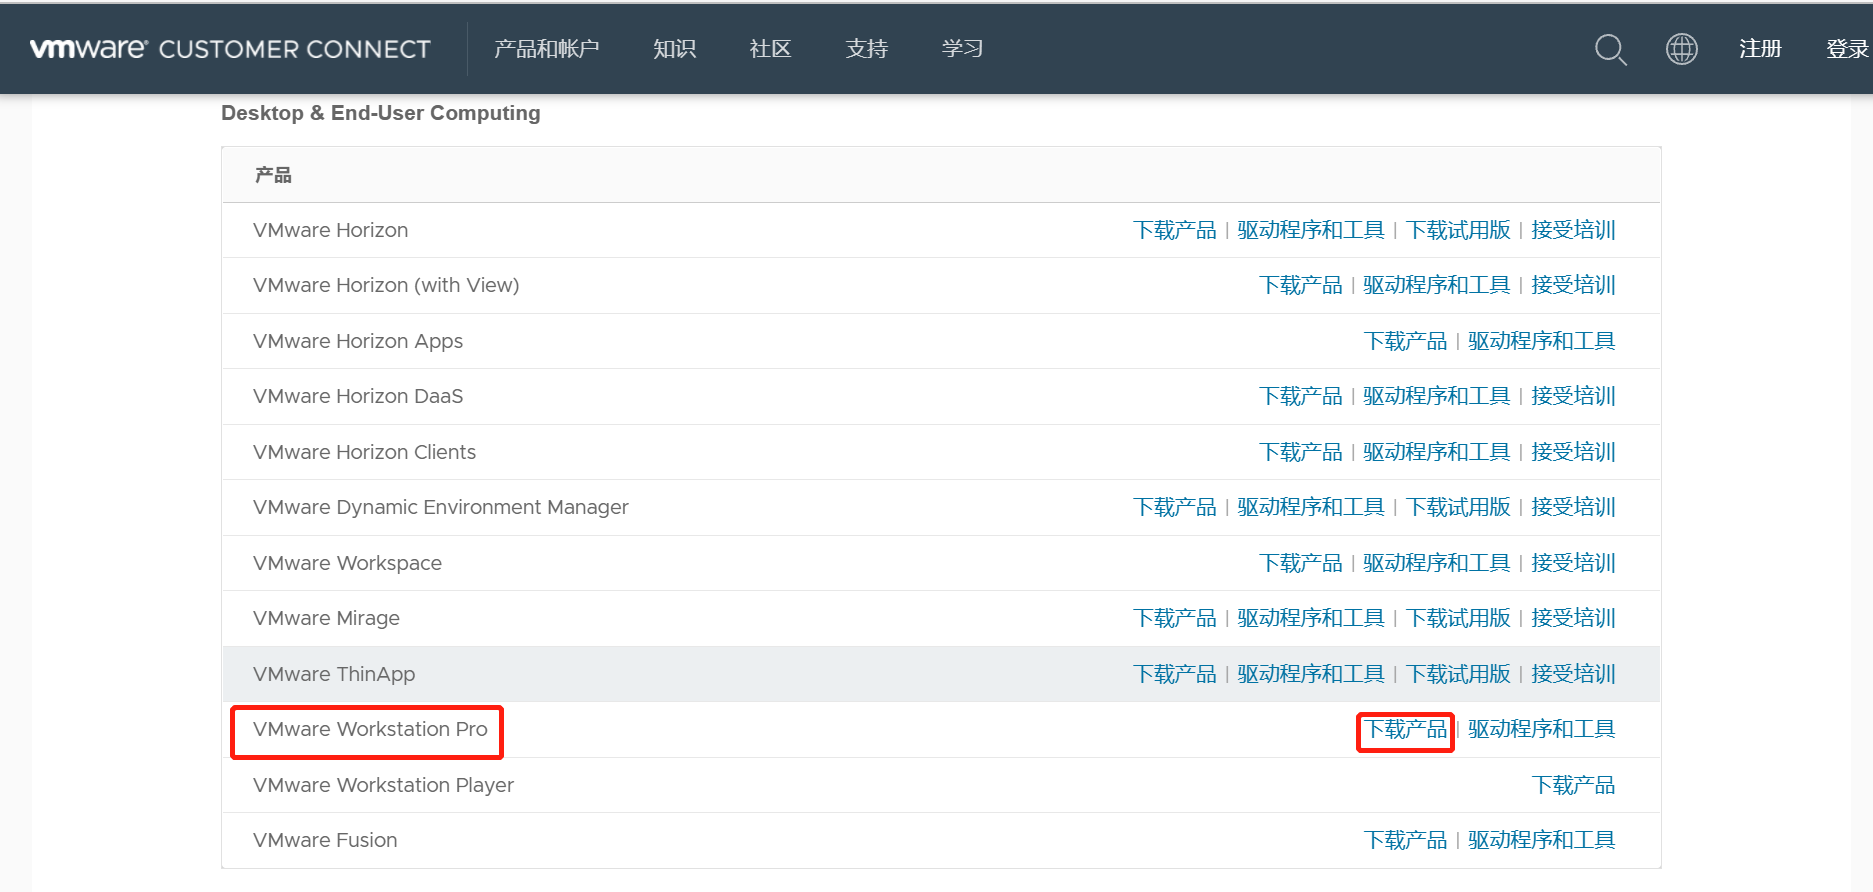This screenshot has height=892, width=1873.
Task: Click 驱动程序和工具 for Dynamic Environment Manager
Action: (1311, 507)
